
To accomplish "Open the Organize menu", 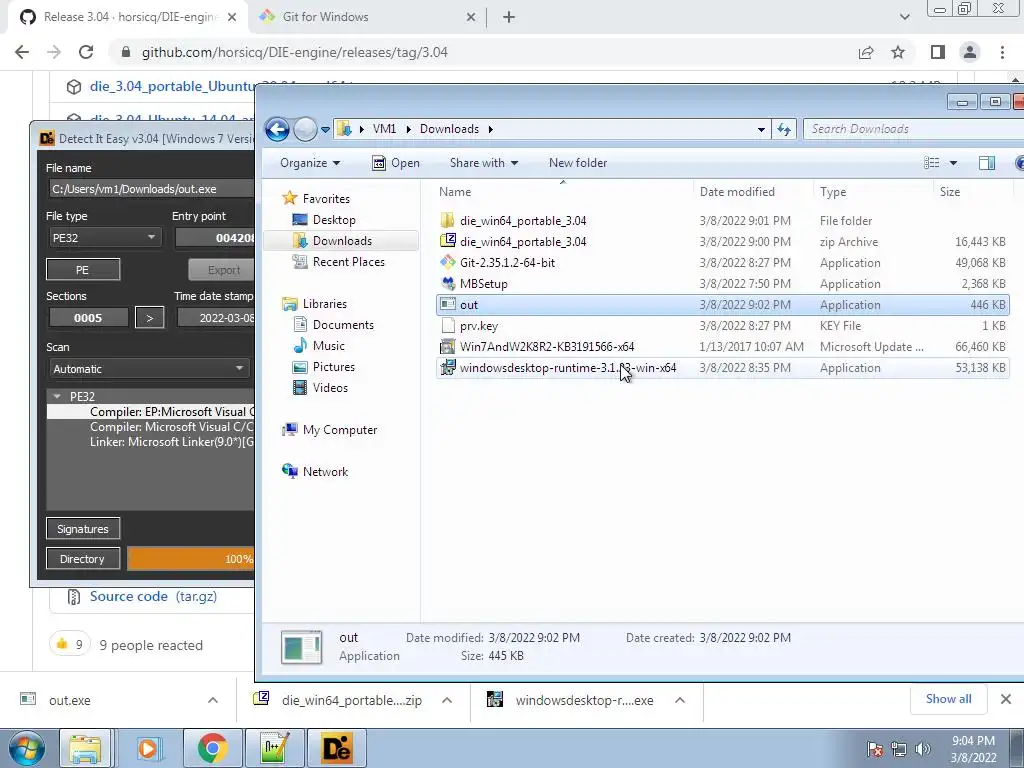I will pos(310,163).
